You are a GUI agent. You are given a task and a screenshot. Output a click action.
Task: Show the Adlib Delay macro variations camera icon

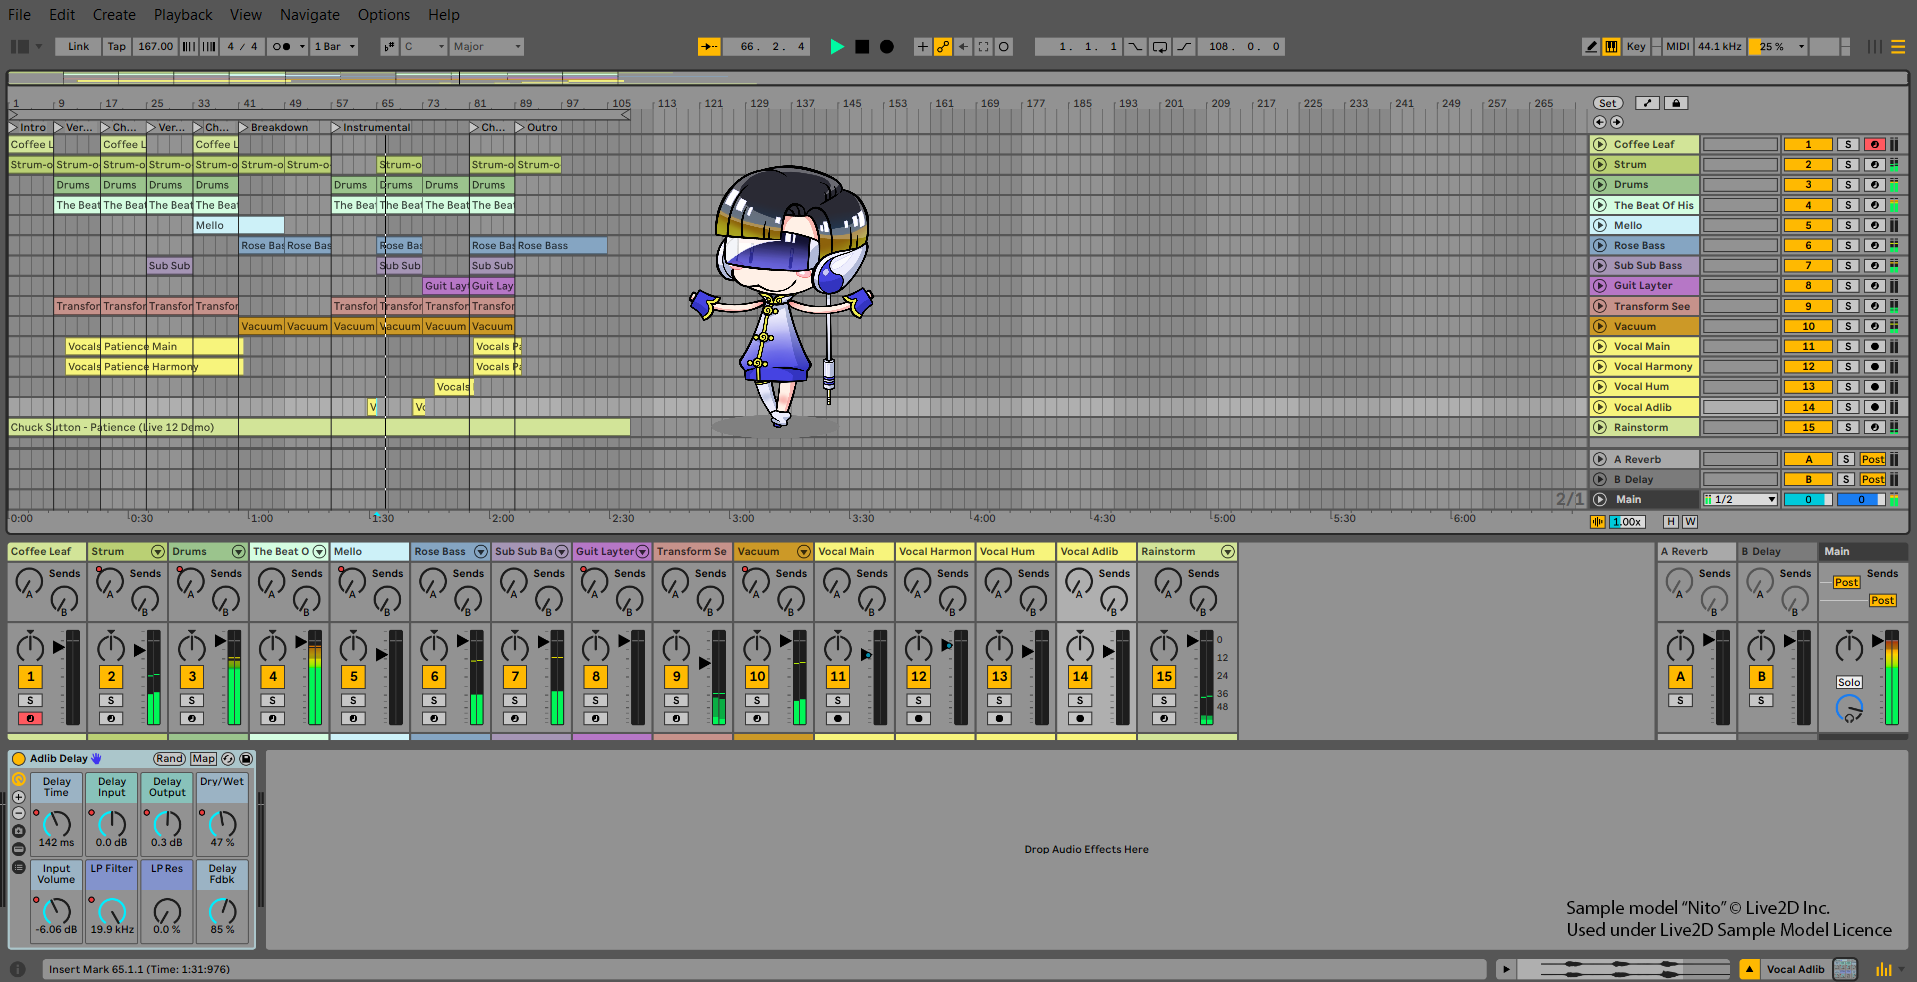tap(19, 831)
